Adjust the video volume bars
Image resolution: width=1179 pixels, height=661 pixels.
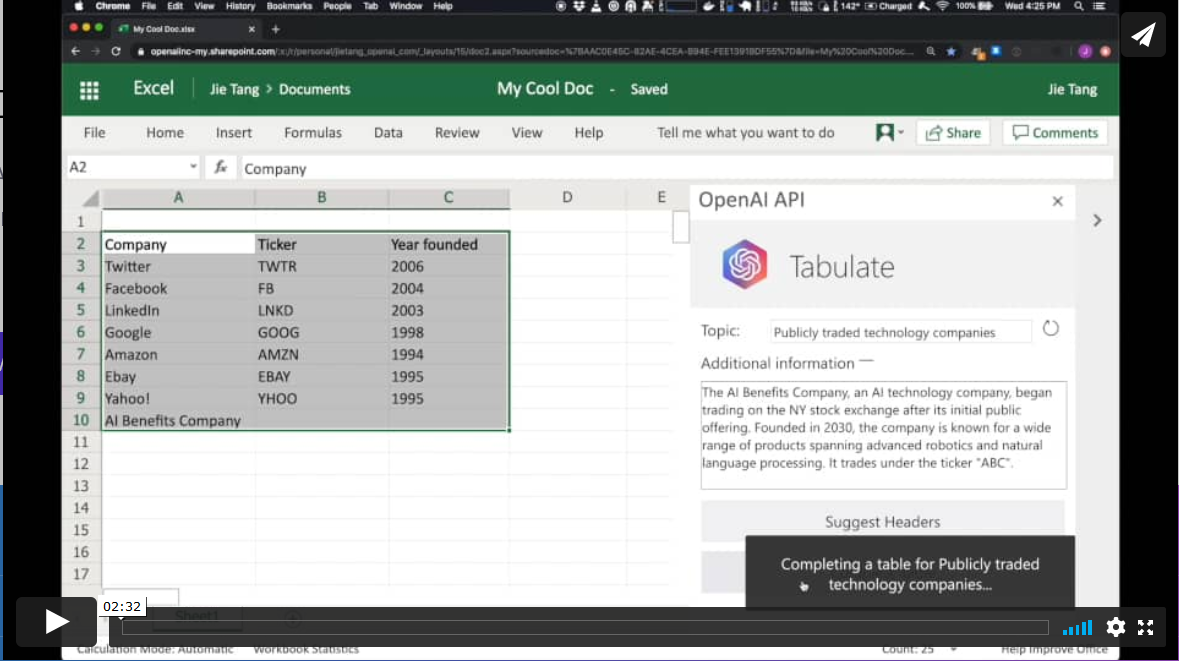1077,628
